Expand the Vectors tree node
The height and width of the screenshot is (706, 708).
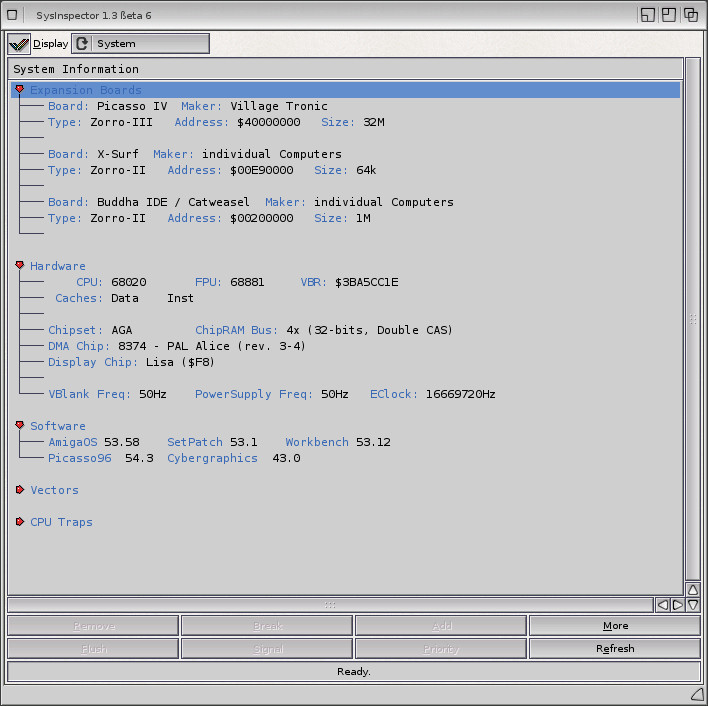[x=19, y=490]
